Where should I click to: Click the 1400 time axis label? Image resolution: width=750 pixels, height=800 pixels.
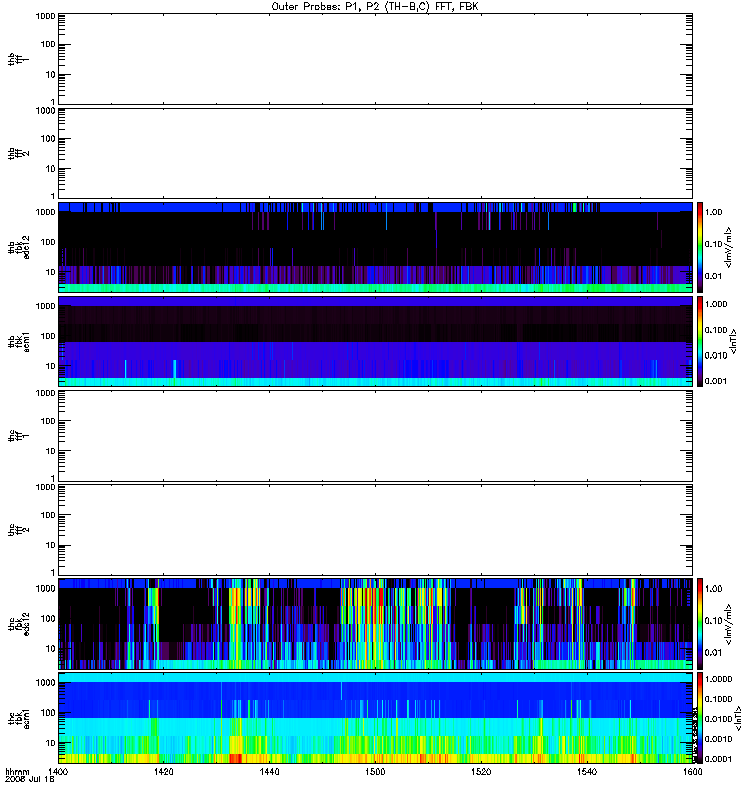click(x=58, y=772)
